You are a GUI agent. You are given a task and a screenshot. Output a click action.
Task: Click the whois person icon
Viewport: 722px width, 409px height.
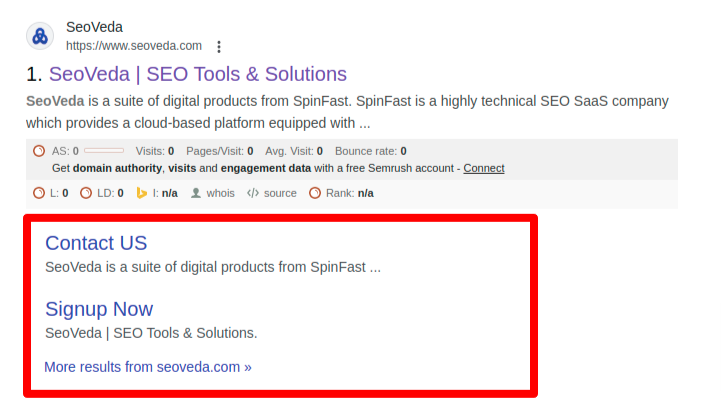pos(196,193)
